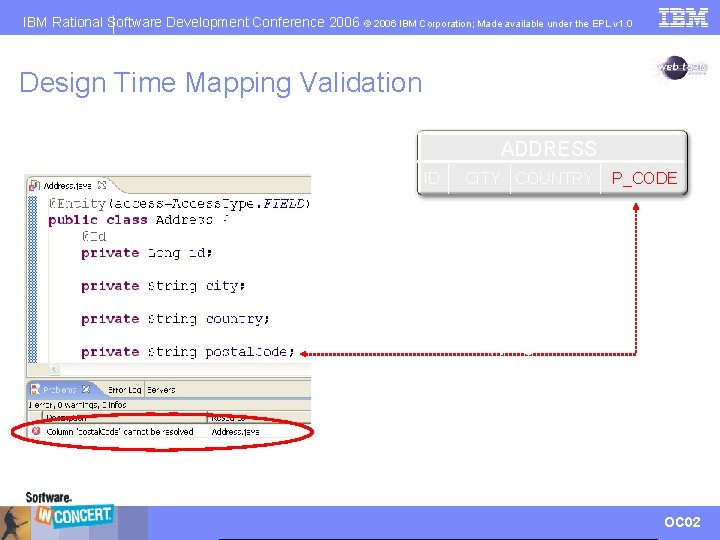The width and height of the screenshot is (720, 540).
Task: Click the 'private String city' line
Action: tap(163, 286)
